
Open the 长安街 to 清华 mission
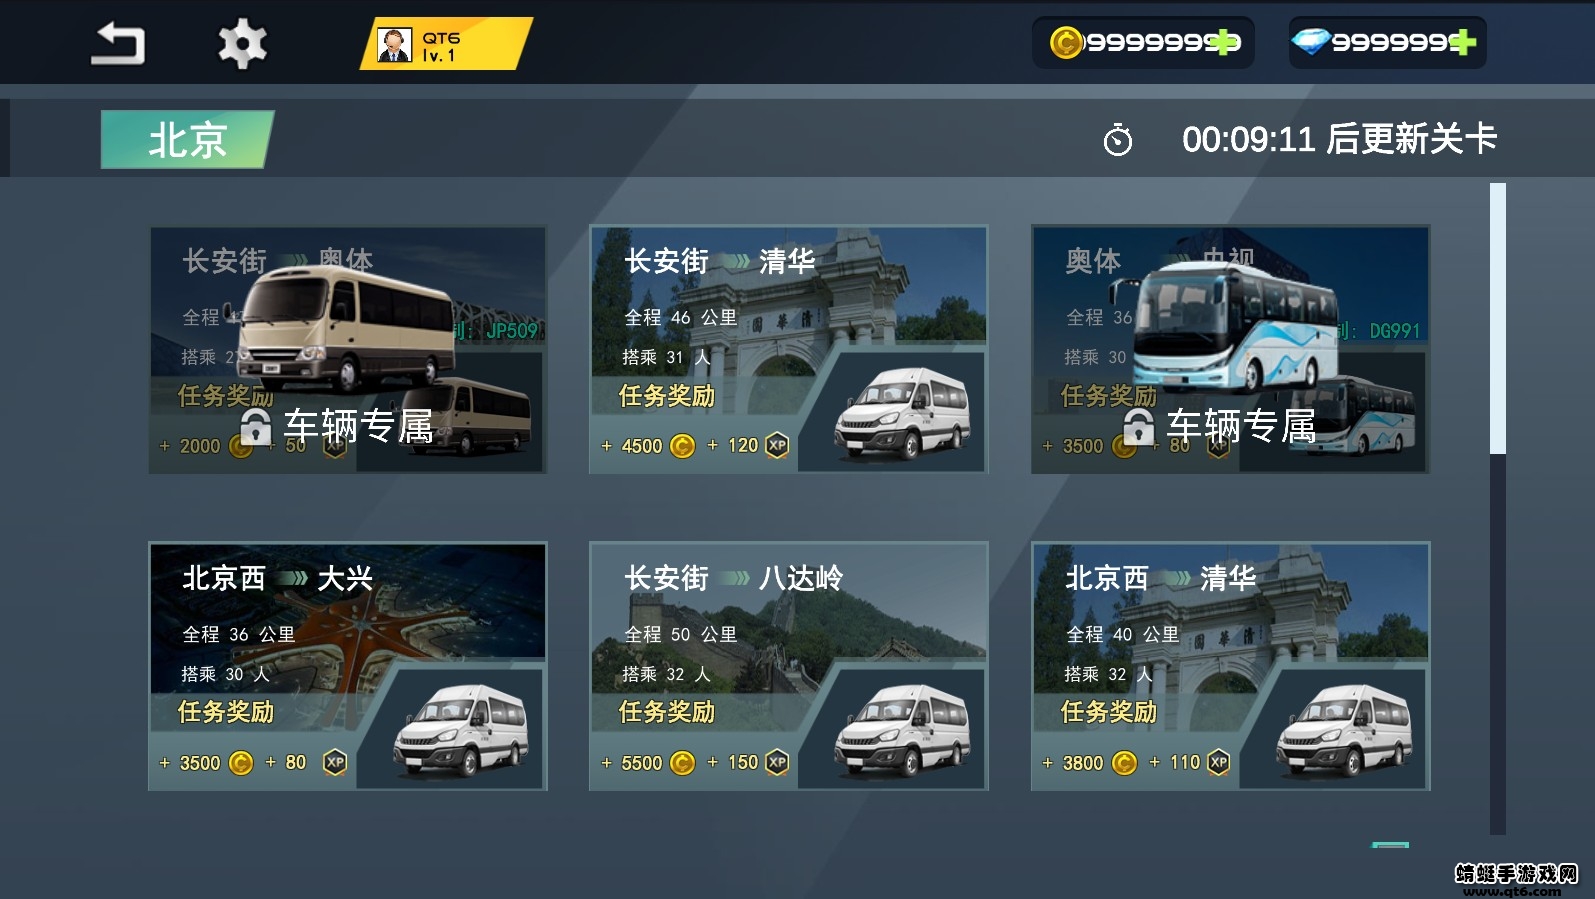click(789, 349)
